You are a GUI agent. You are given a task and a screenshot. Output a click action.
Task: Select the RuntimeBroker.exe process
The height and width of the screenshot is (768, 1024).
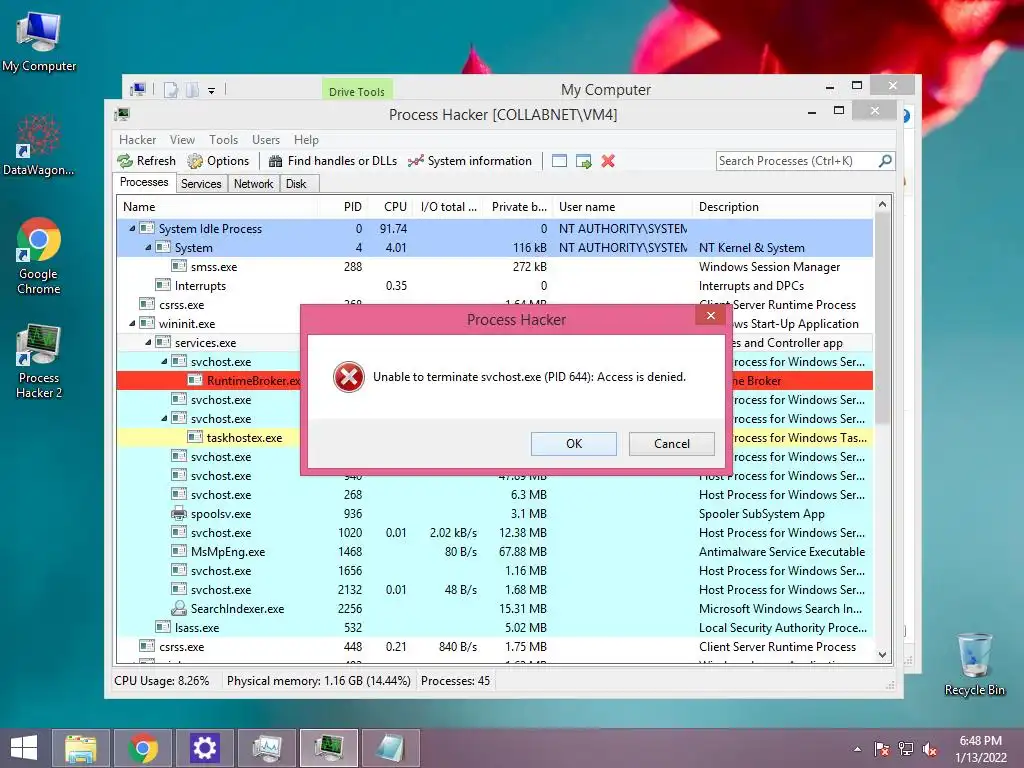coord(208,381)
